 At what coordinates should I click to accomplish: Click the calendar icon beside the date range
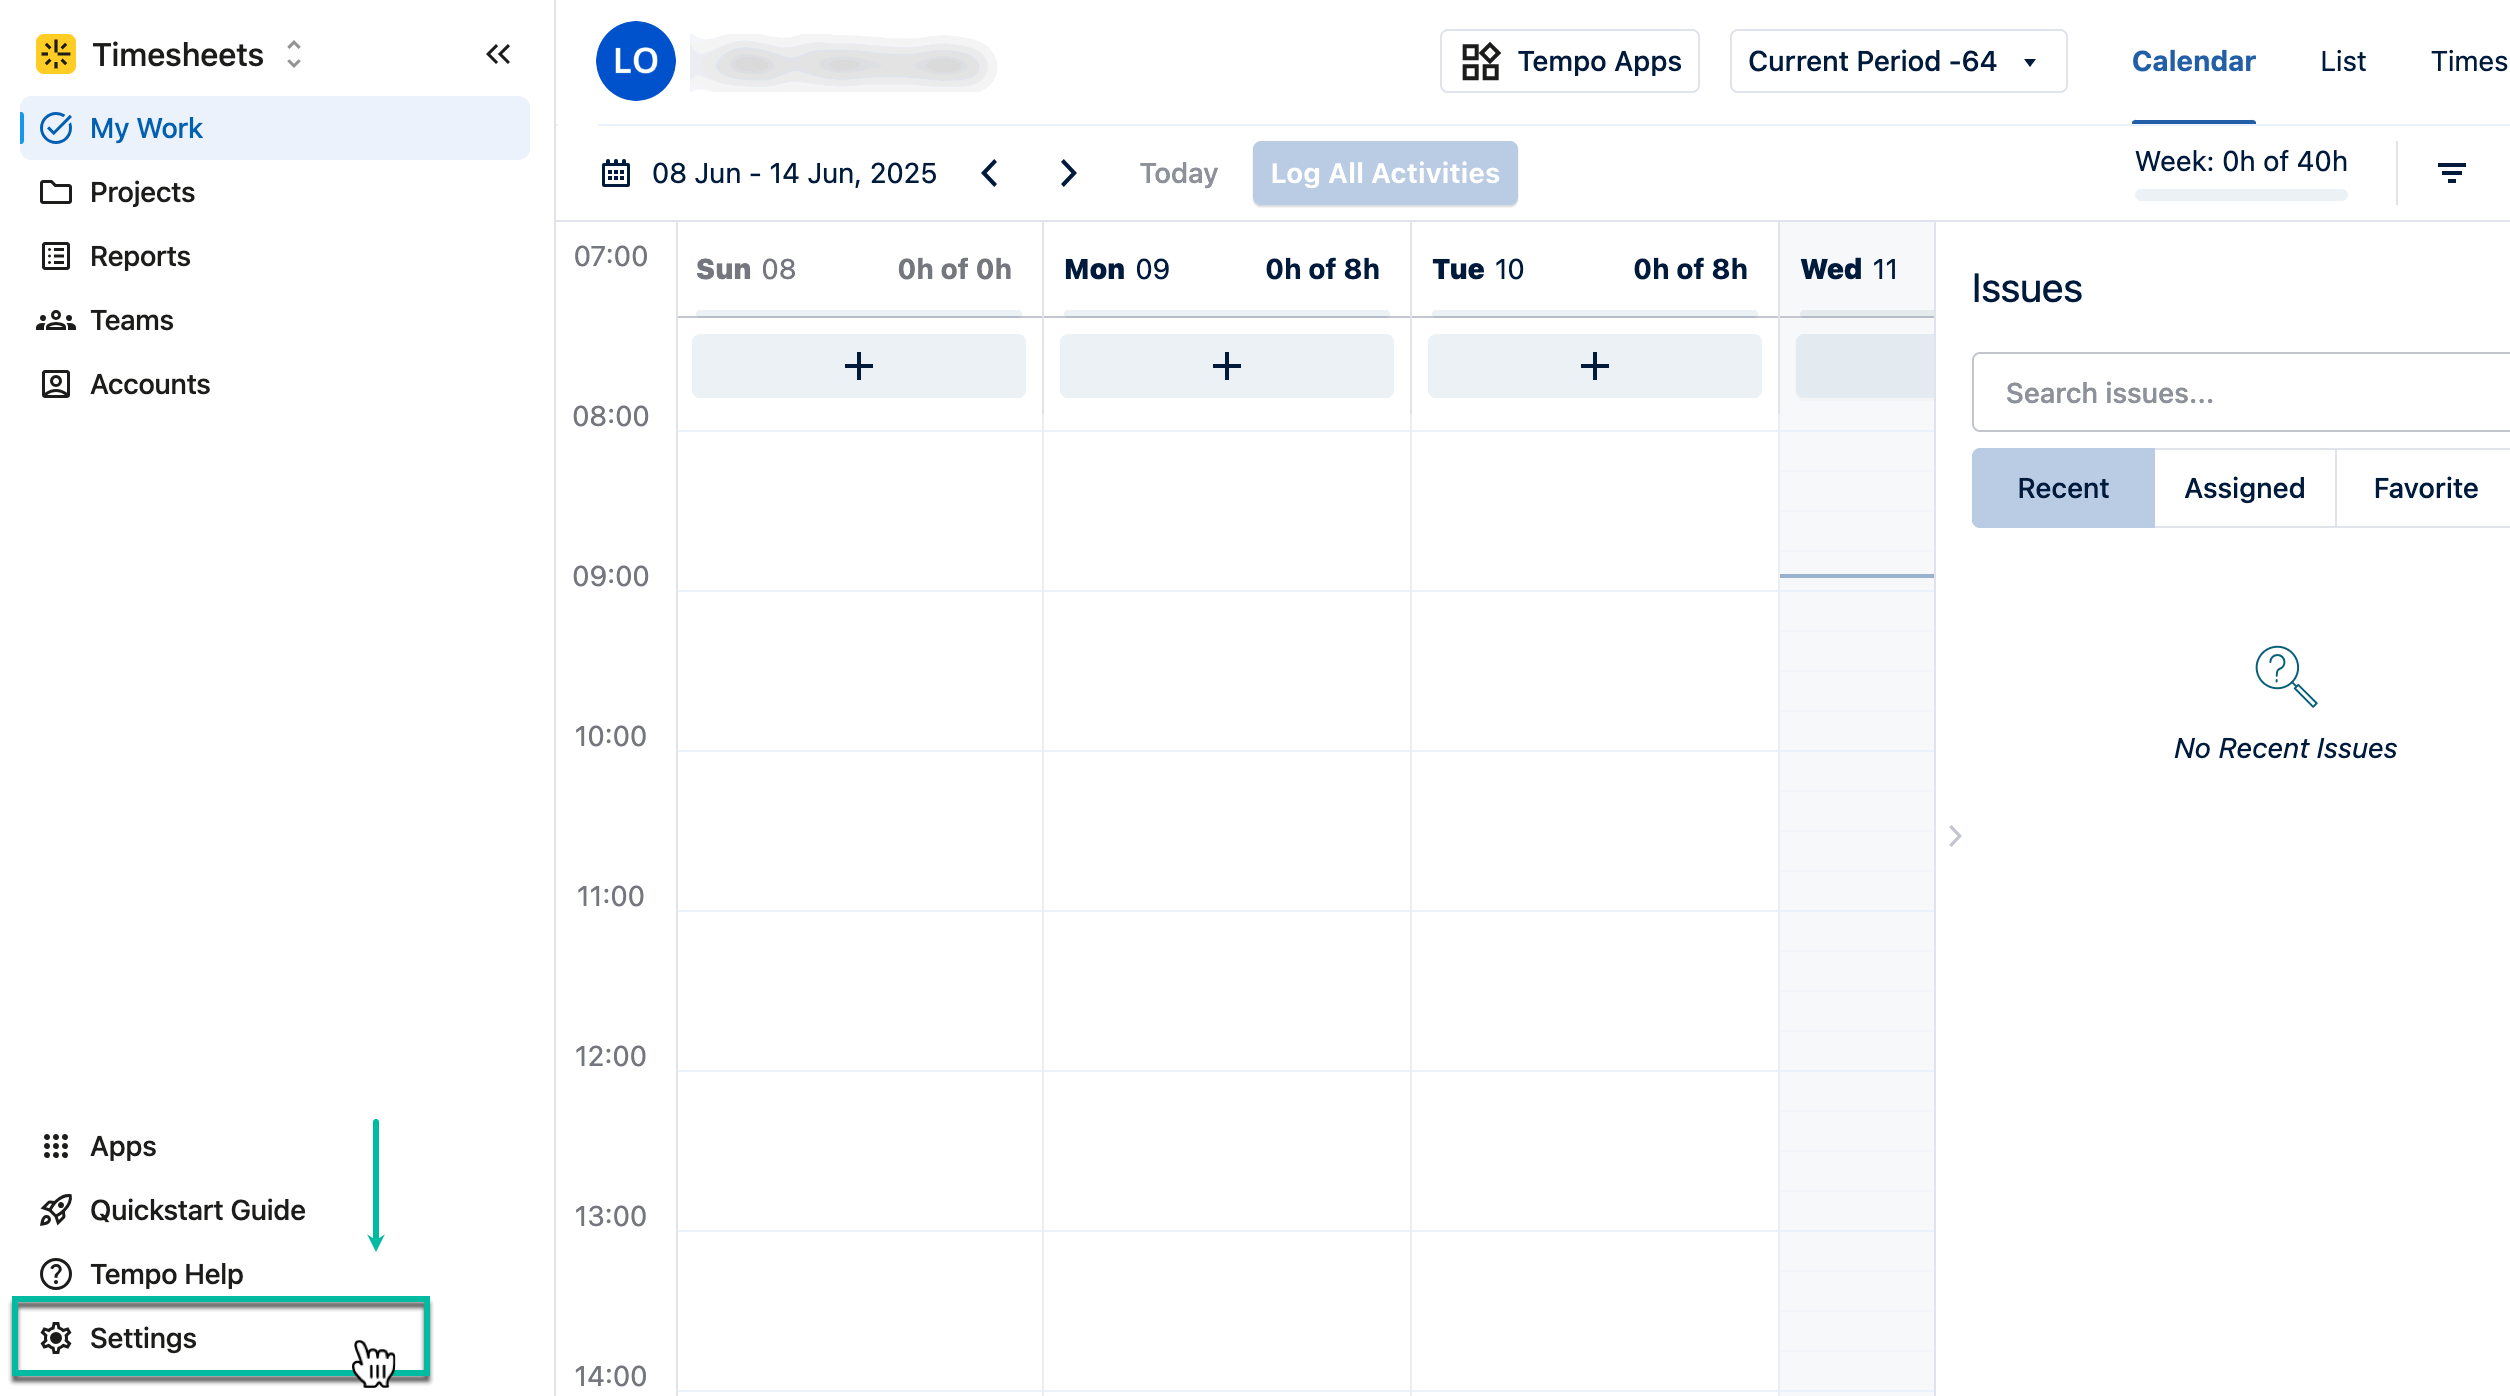tap(617, 172)
